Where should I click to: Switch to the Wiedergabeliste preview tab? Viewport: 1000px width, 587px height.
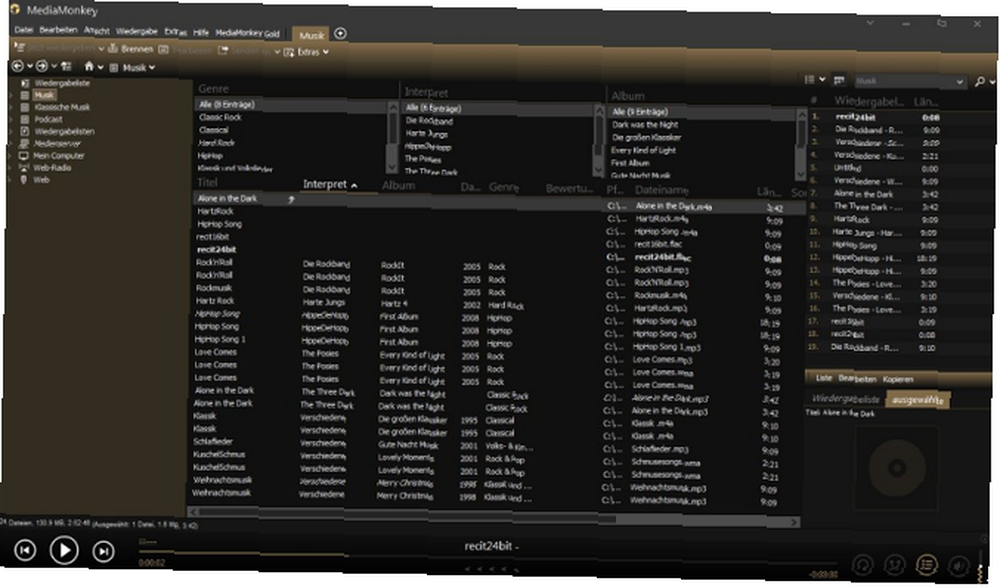point(846,399)
